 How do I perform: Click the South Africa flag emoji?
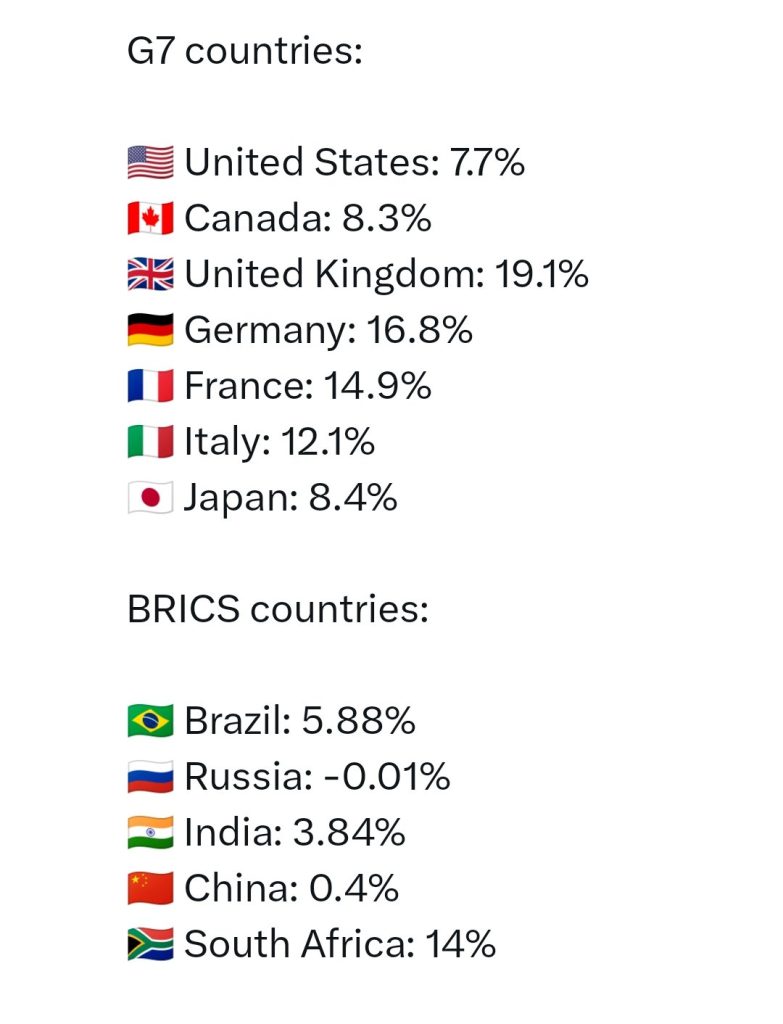(150, 944)
